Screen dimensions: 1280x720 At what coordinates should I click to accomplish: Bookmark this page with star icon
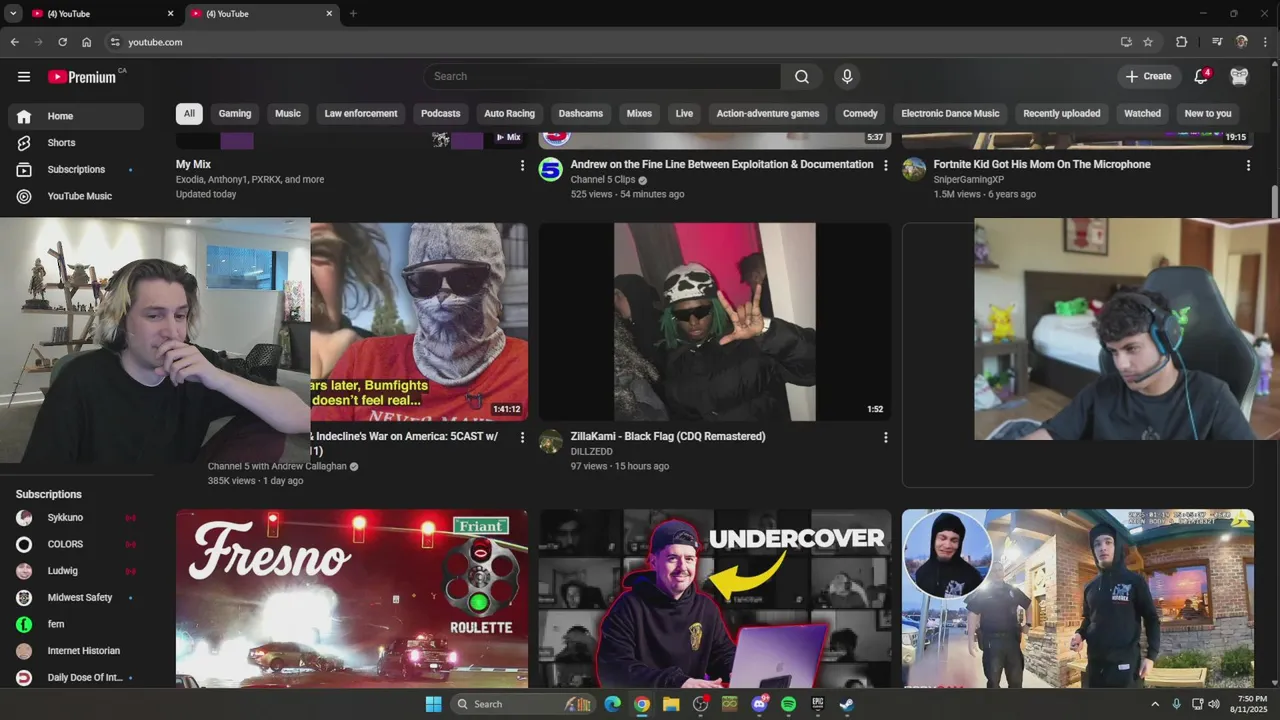[1148, 42]
